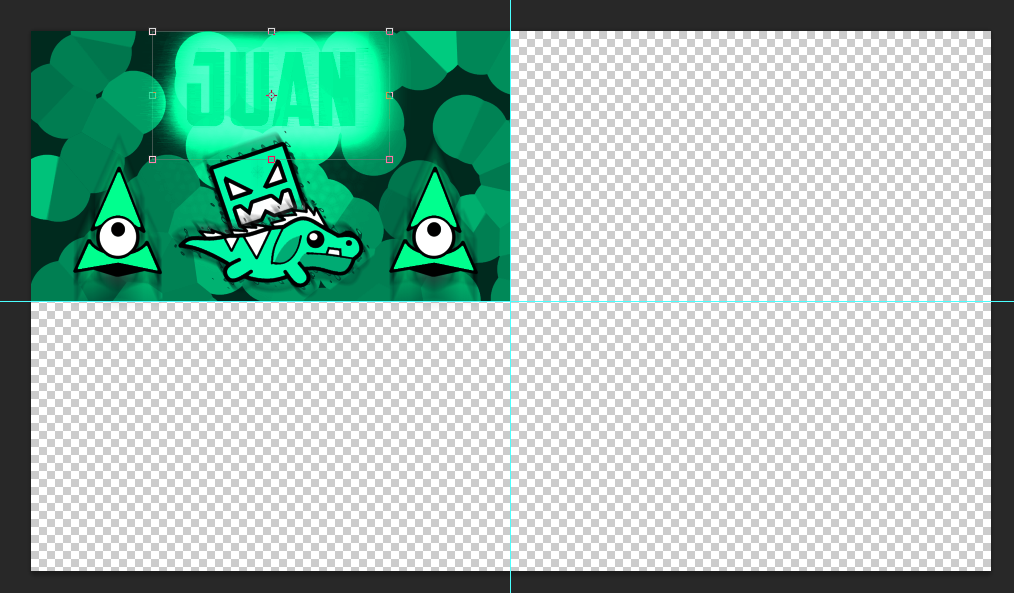Click the transform center reference point

(x=272, y=96)
